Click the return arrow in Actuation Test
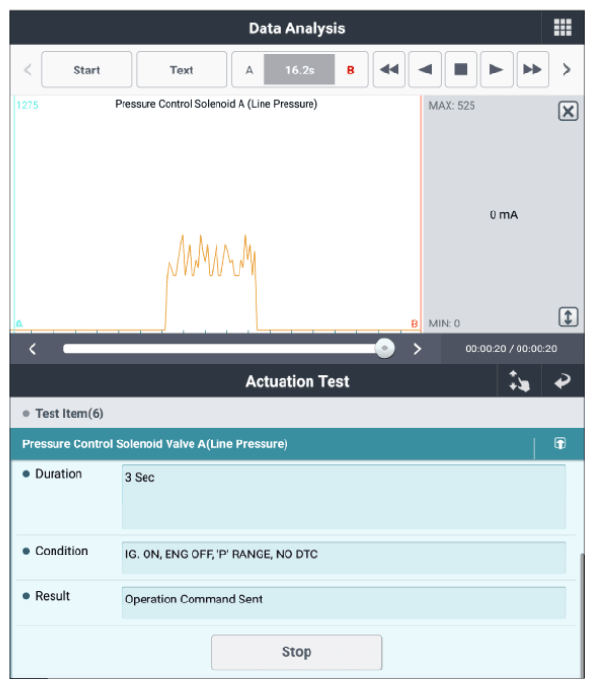594x688 pixels. point(562,381)
